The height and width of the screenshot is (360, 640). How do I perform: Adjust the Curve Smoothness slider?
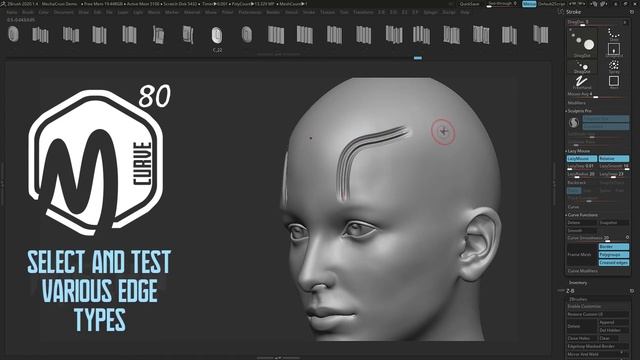click(x=595, y=238)
